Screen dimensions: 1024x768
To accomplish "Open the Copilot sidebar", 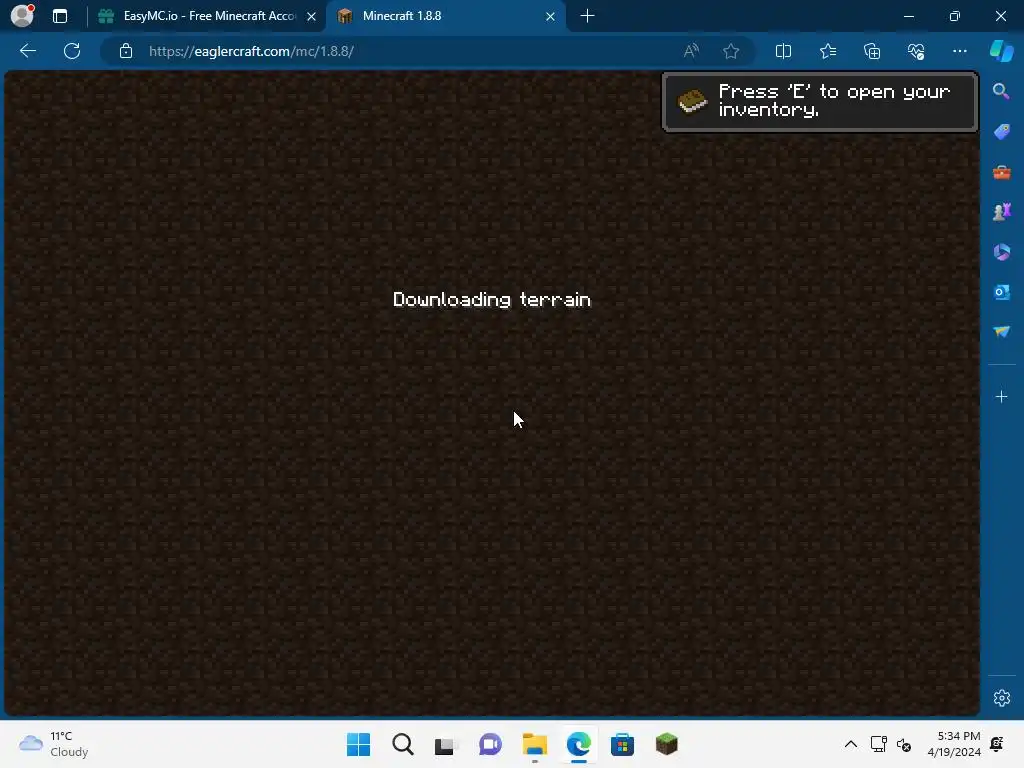I will pyautogui.click(x=1001, y=51).
